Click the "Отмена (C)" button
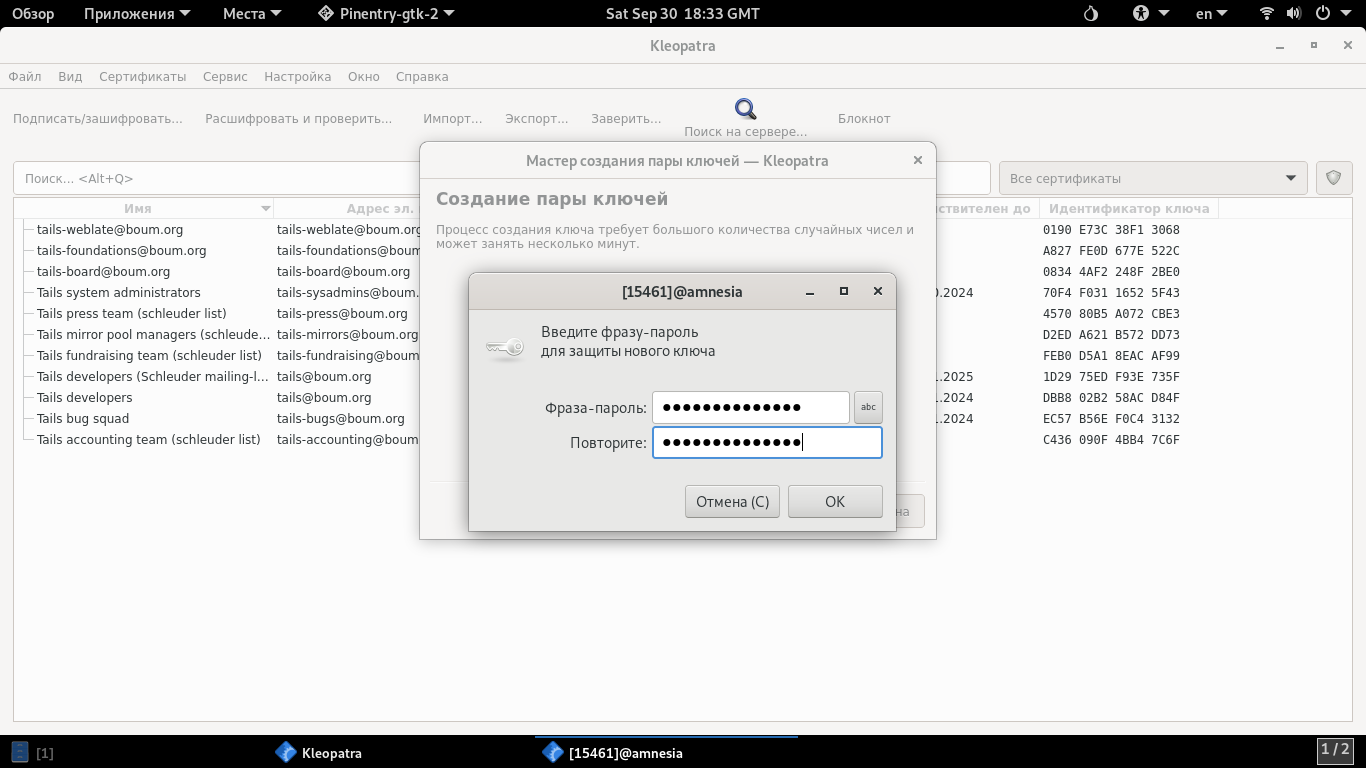Screen dimensions: 1366x768 click(732, 501)
